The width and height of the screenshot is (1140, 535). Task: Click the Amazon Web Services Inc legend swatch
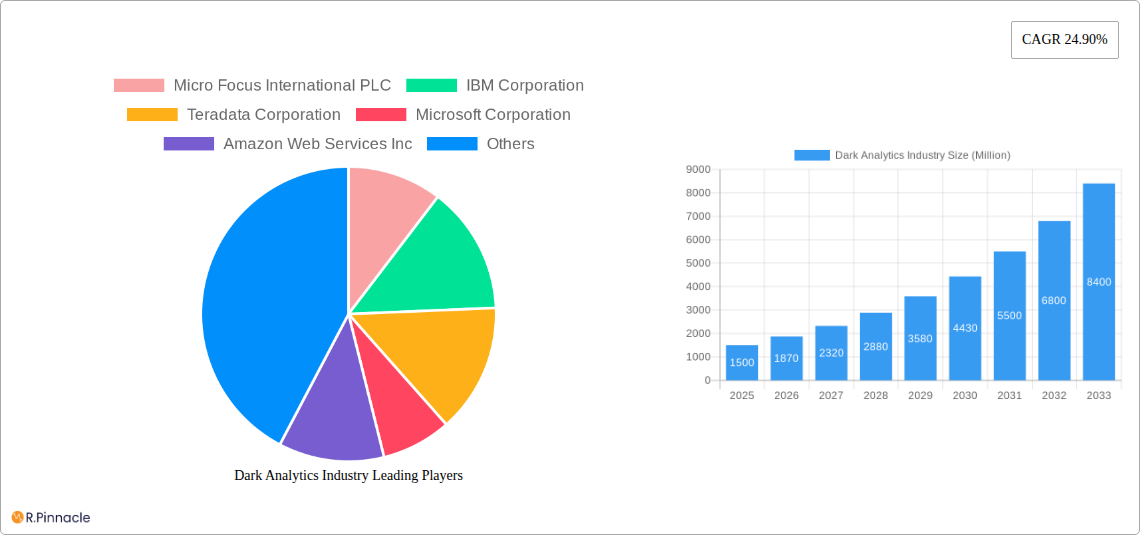point(189,144)
